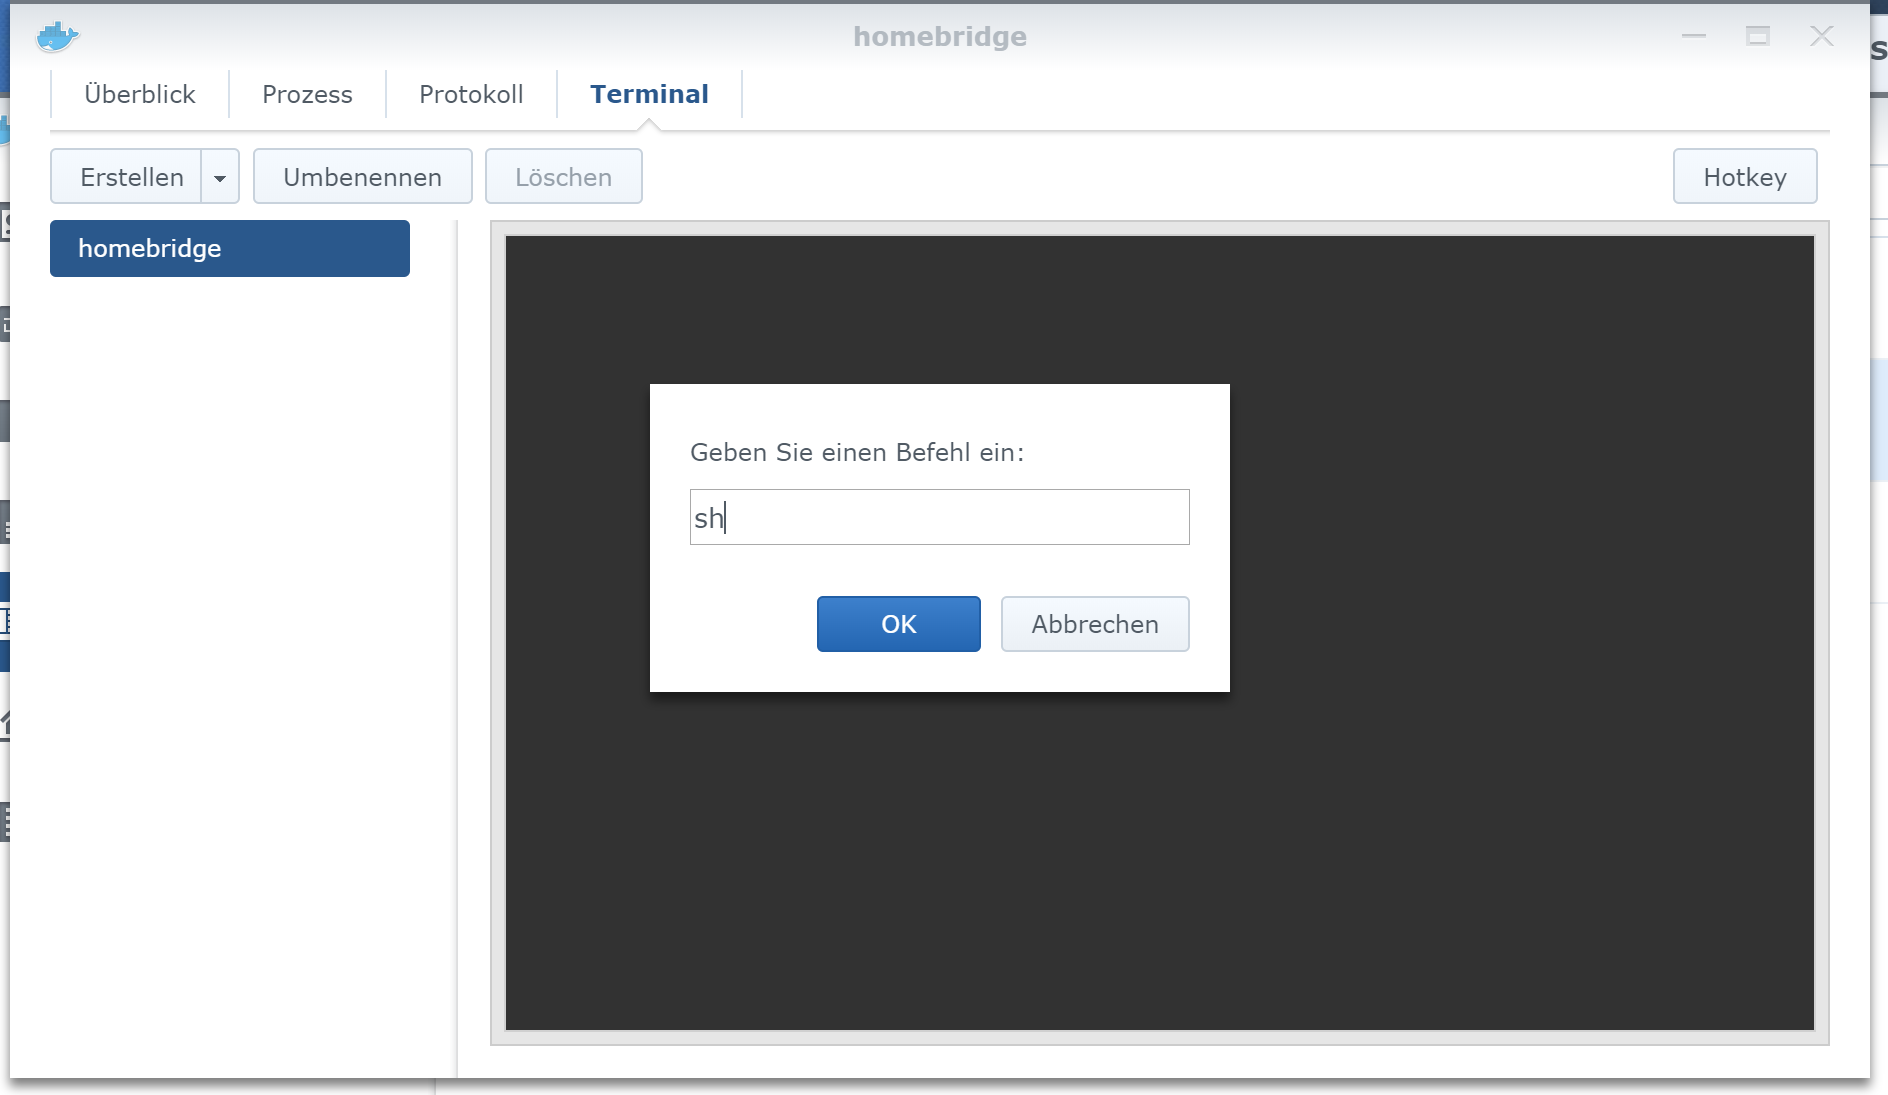Image resolution: width=1888 pixels, height=1095 pixels.
Task: Open the Hotkey menu
Action: point(1744,177)
